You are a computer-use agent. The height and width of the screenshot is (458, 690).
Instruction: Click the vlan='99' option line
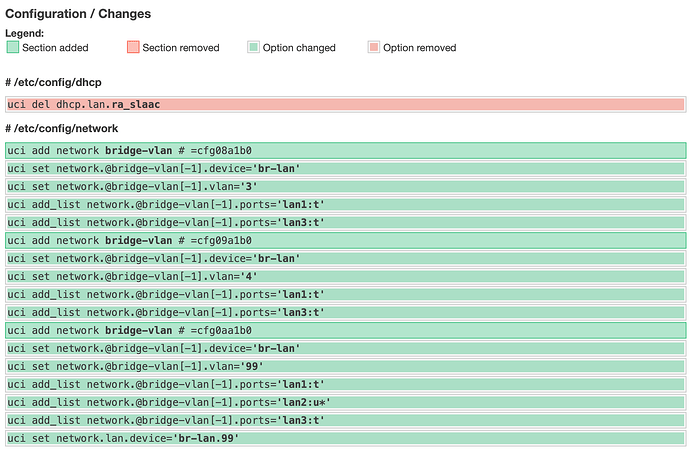[345, 366]
